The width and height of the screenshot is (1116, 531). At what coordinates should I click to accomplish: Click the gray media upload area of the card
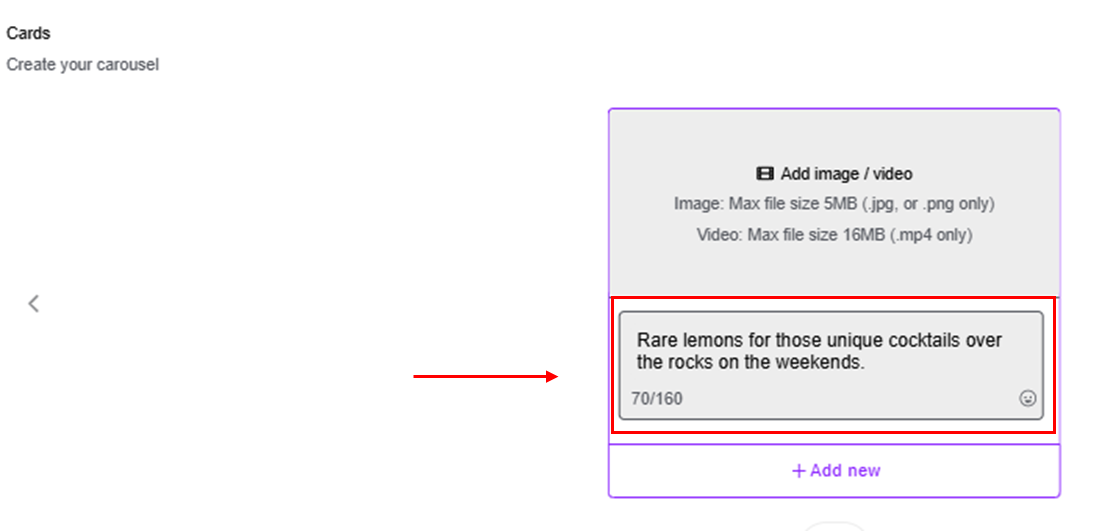pos(834,203)
